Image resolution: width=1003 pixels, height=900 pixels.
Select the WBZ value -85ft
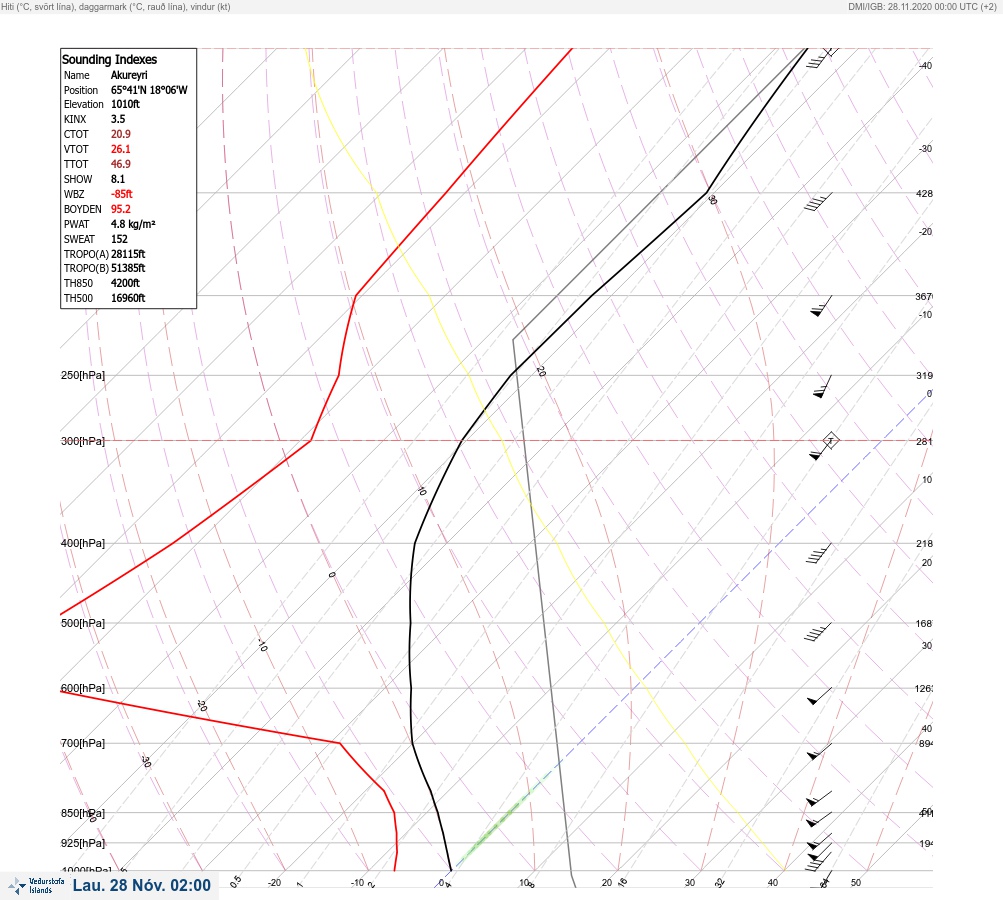pos(122,194)
